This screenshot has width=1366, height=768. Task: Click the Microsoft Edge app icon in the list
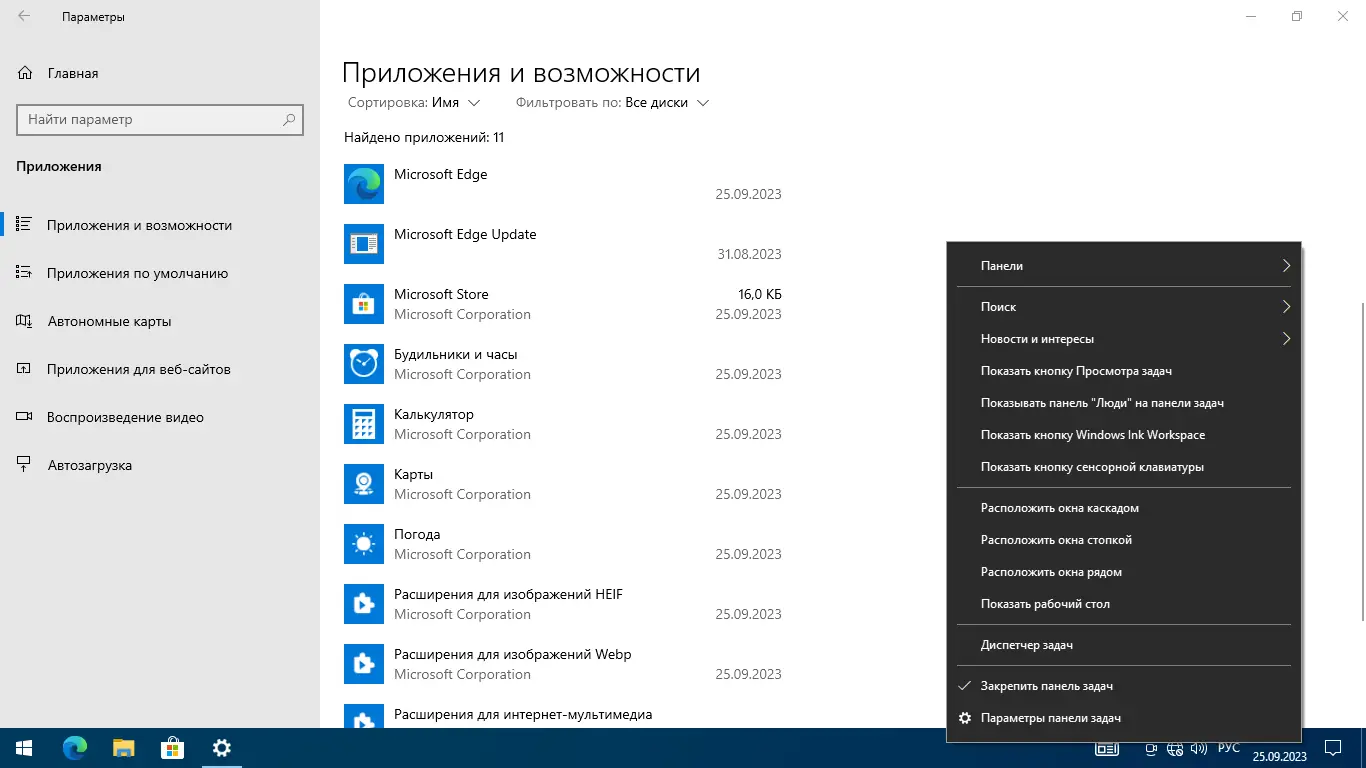coord(363,184)
